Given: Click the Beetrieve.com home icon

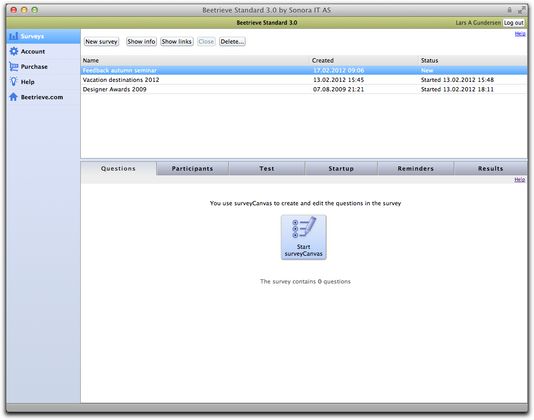Looking at the screenshot, I should [14, 97].
